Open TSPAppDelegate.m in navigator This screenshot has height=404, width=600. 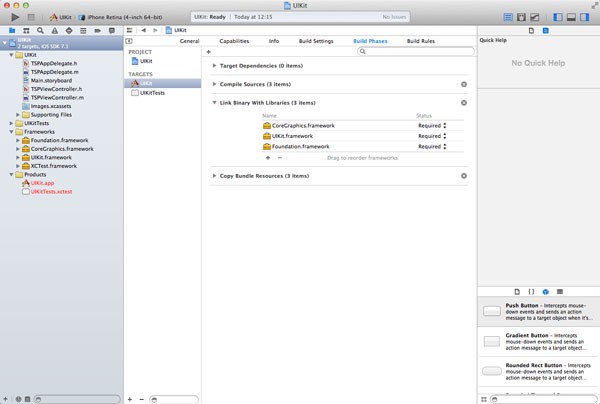(x=55, y=72)
